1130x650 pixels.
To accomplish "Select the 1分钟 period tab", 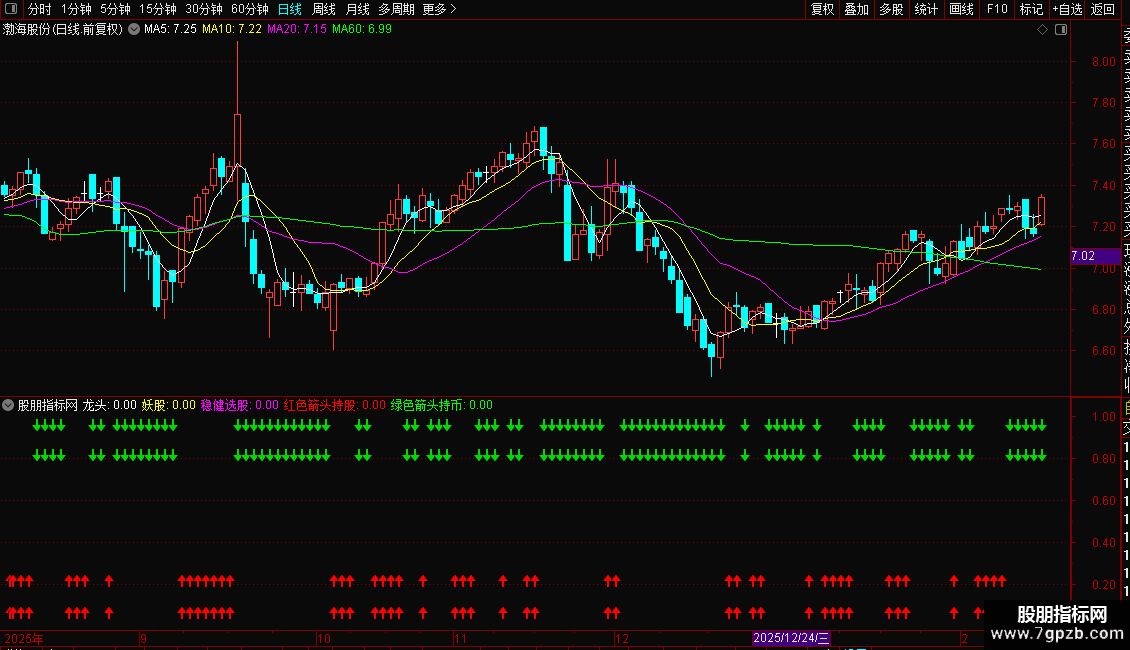I will pos(76,9).
